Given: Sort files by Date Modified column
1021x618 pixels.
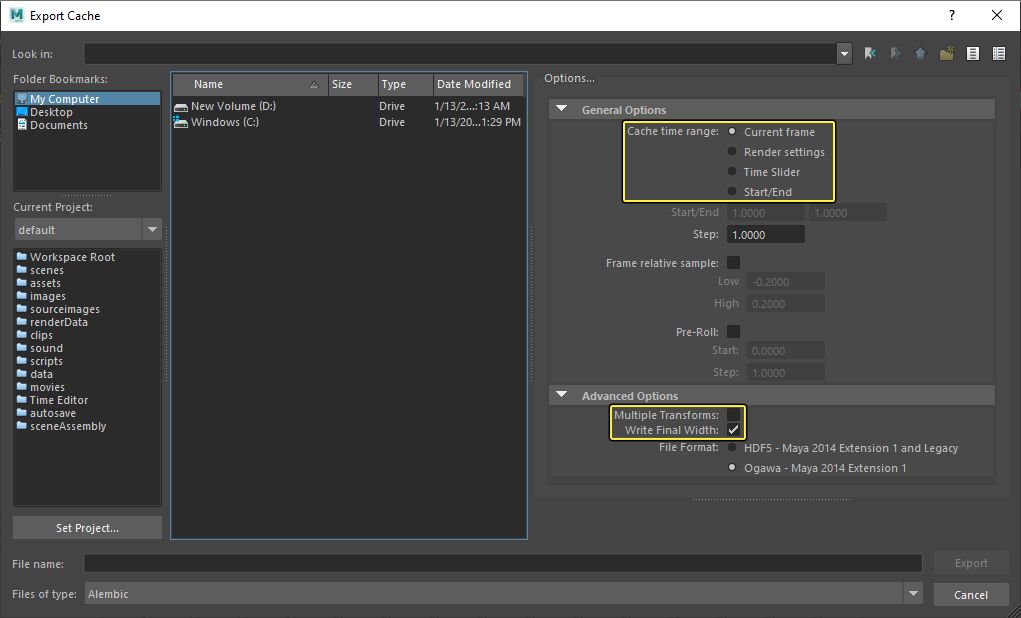Looking at the screenshot, I should (x=474, y=85).
